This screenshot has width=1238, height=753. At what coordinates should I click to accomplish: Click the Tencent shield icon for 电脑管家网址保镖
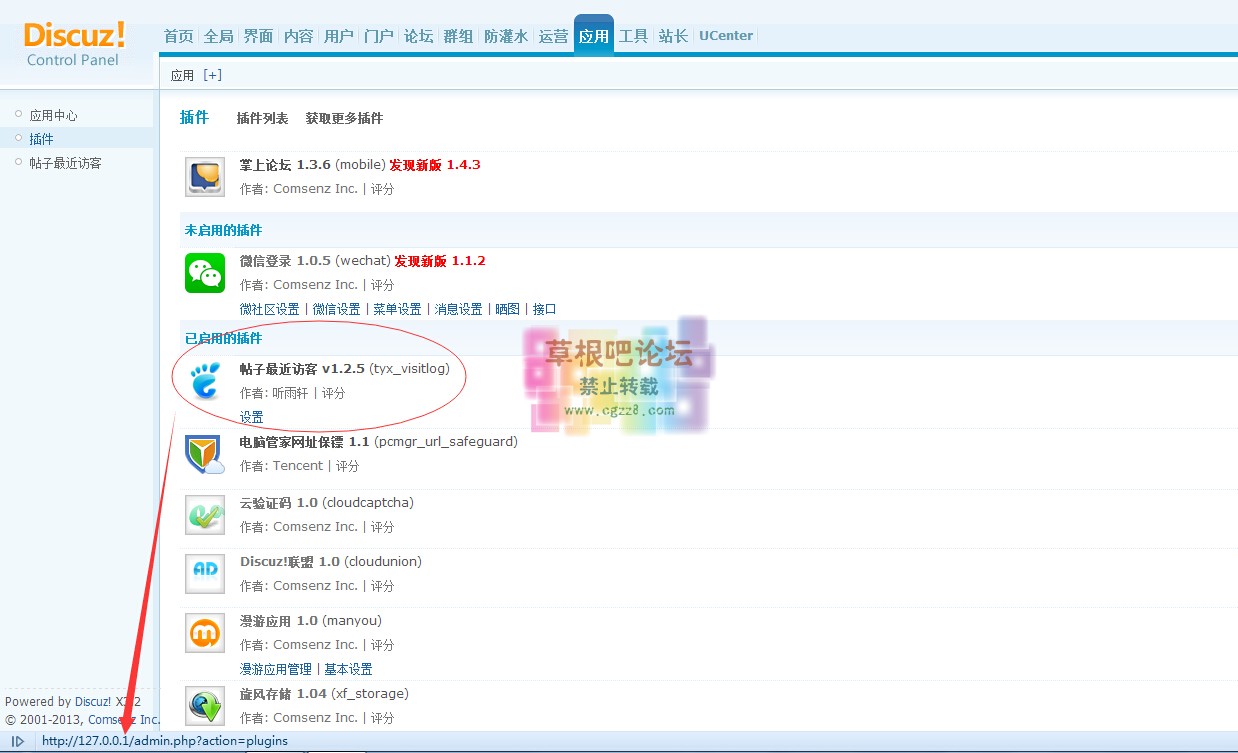coord(204,453)
